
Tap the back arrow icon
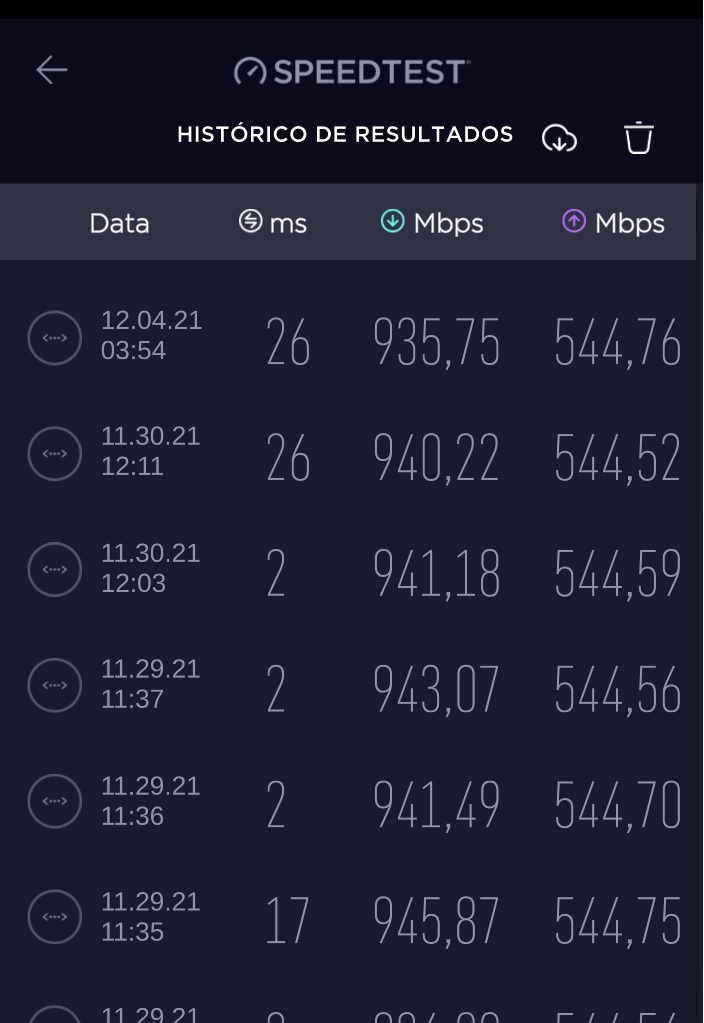pyautogui.click(x=52, y=70)
